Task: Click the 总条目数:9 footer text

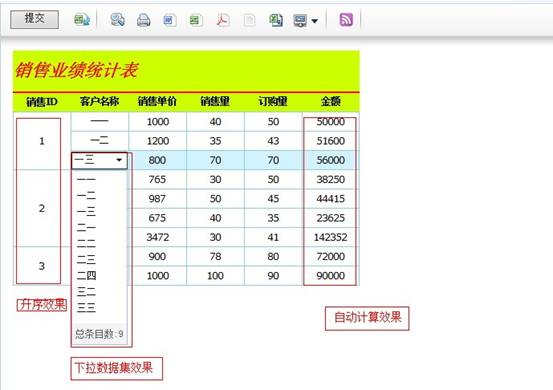Action: (x=99, y=334)
